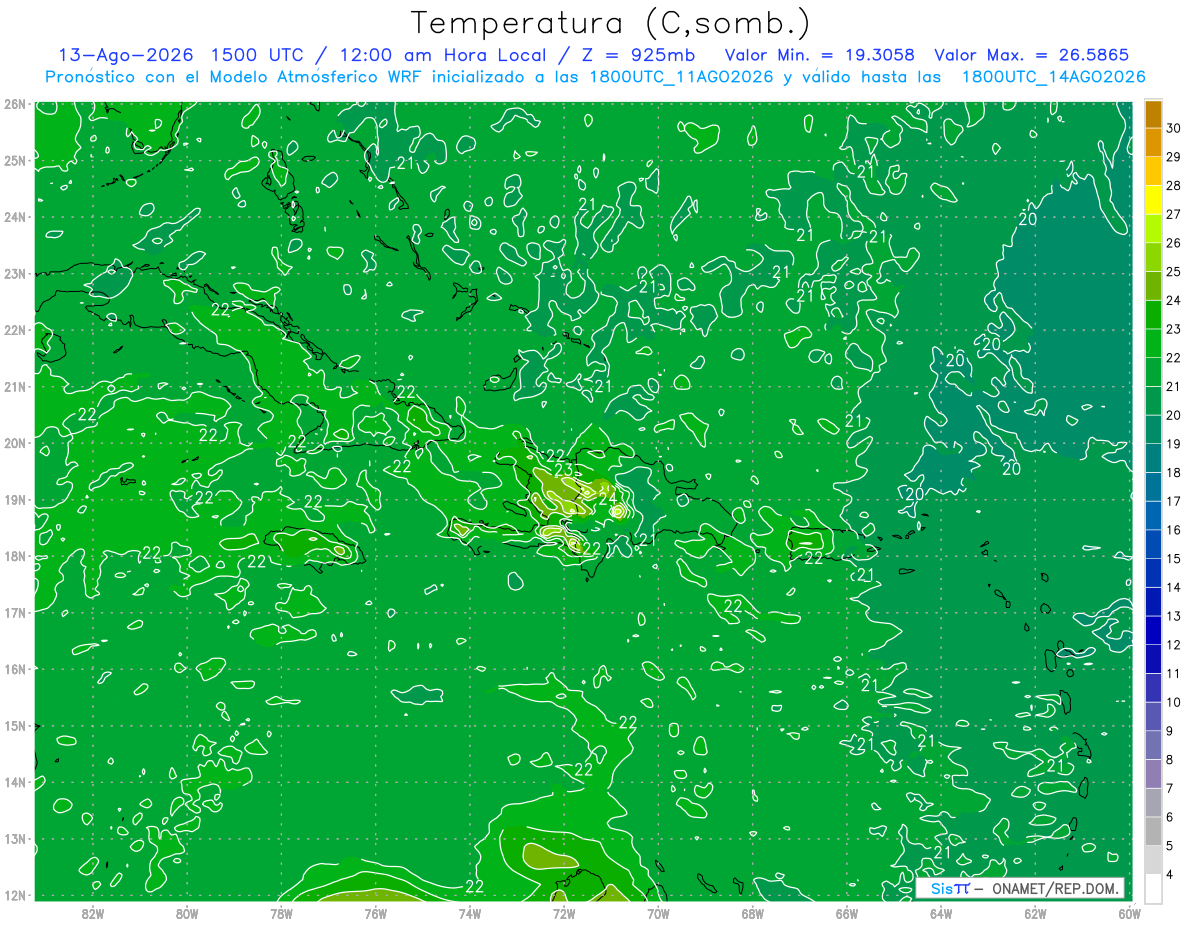Click the longitude label "78W"
This screenshot has height=927, width=1200.
coord(281,913)
